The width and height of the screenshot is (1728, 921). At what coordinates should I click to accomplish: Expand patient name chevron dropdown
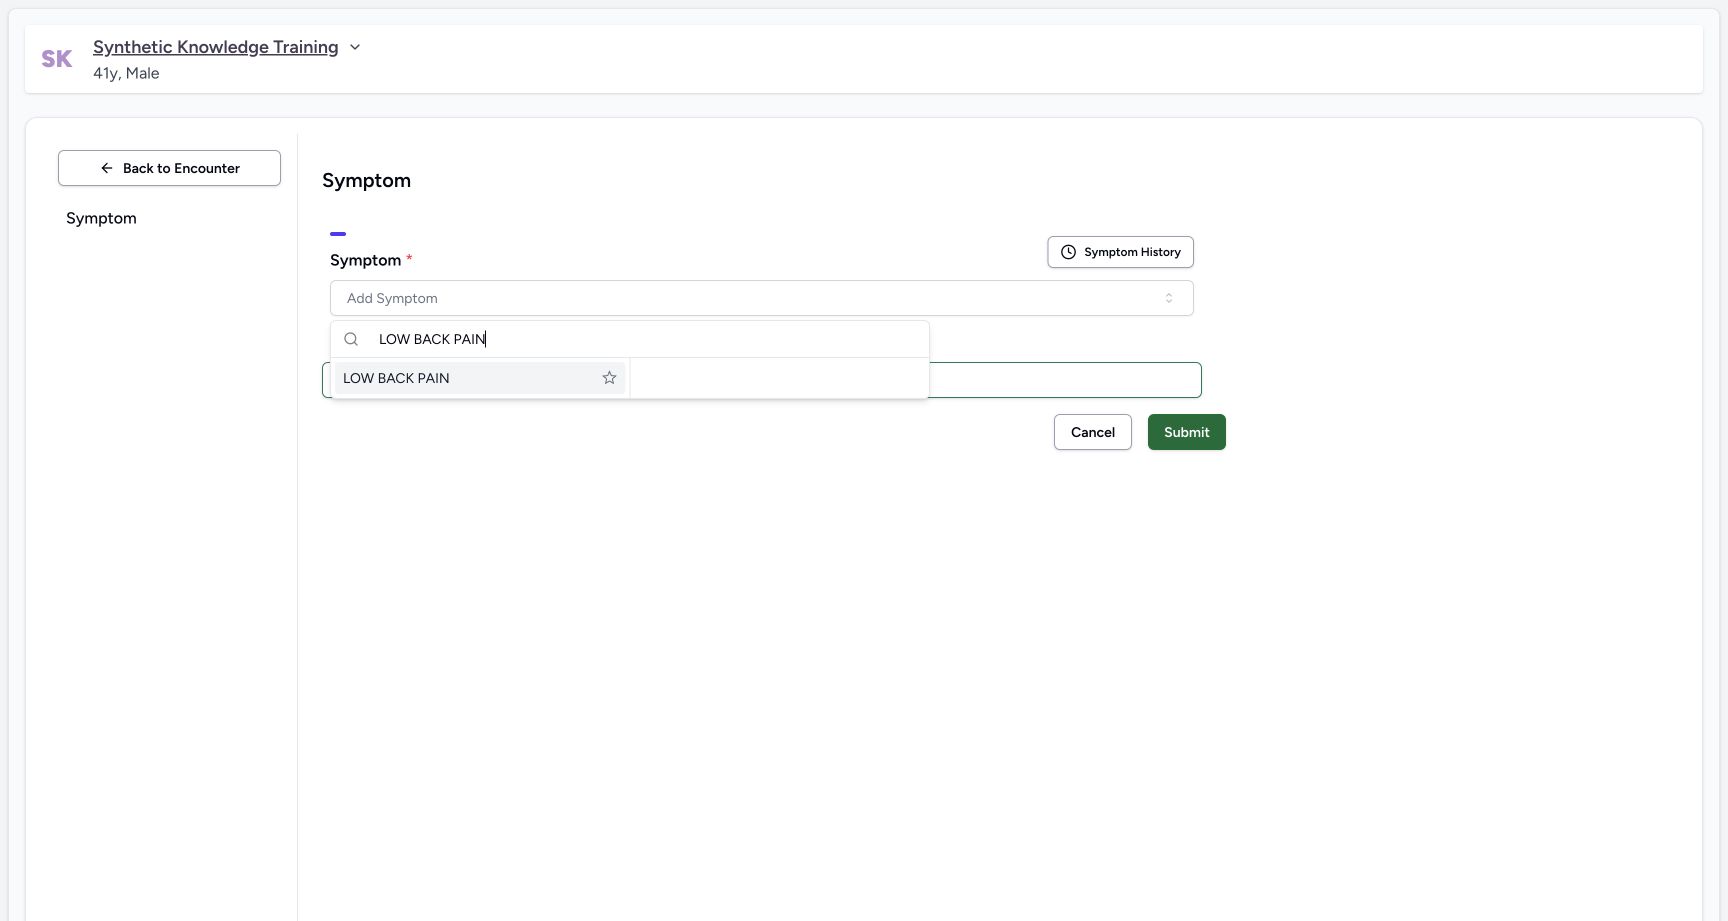[x=354, y=47]
